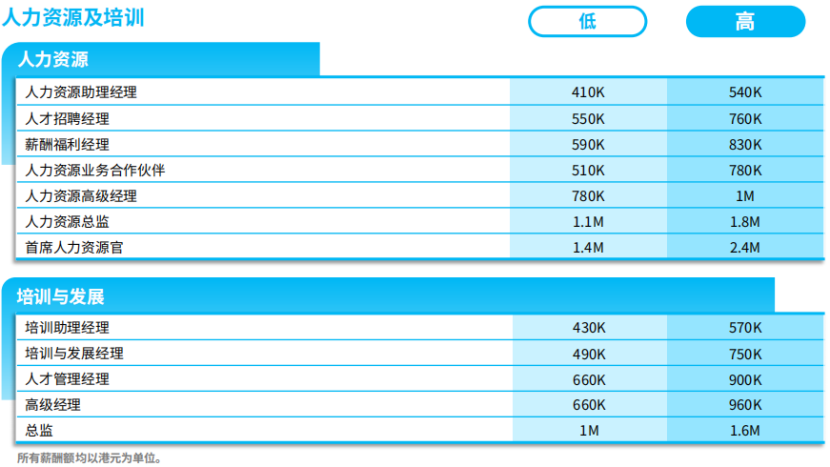Select the 人力资源助理经理 row label

(x=81, y=92)
